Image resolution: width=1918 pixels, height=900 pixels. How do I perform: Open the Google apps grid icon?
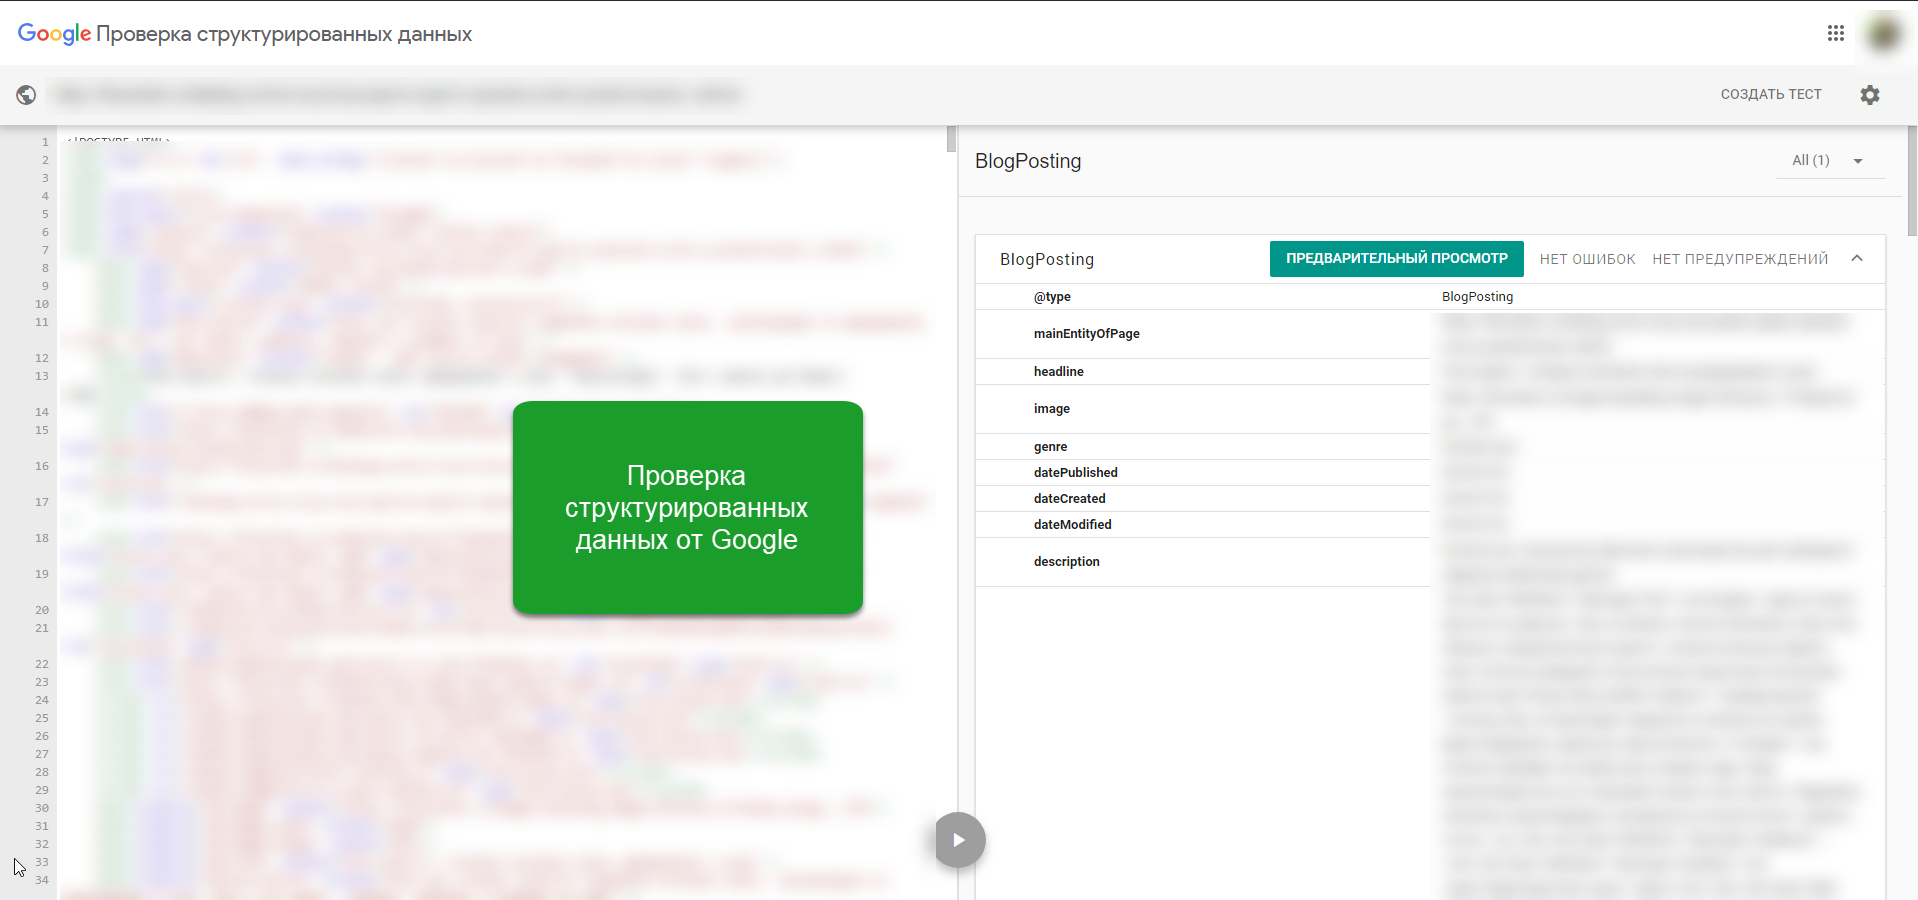click(x=1835, y=33)
